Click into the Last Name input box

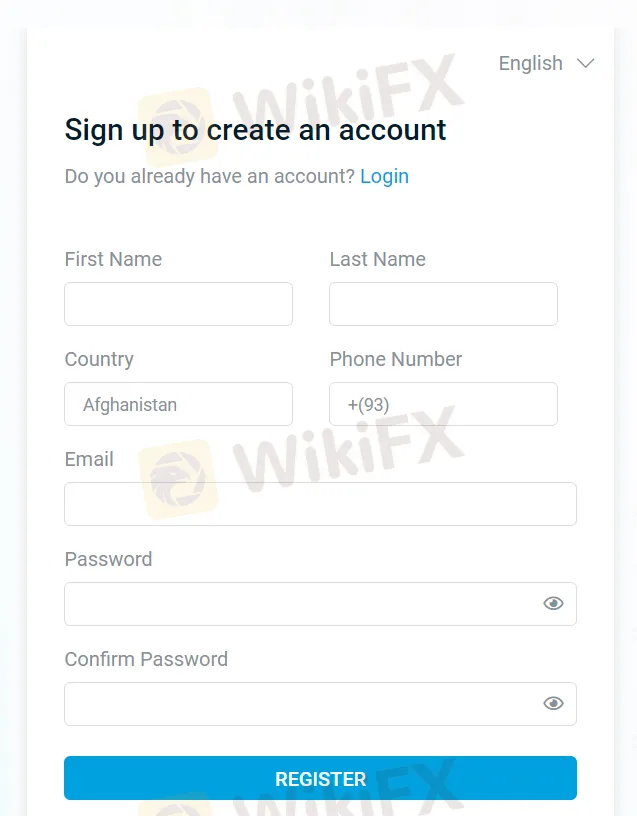(443, 304)
